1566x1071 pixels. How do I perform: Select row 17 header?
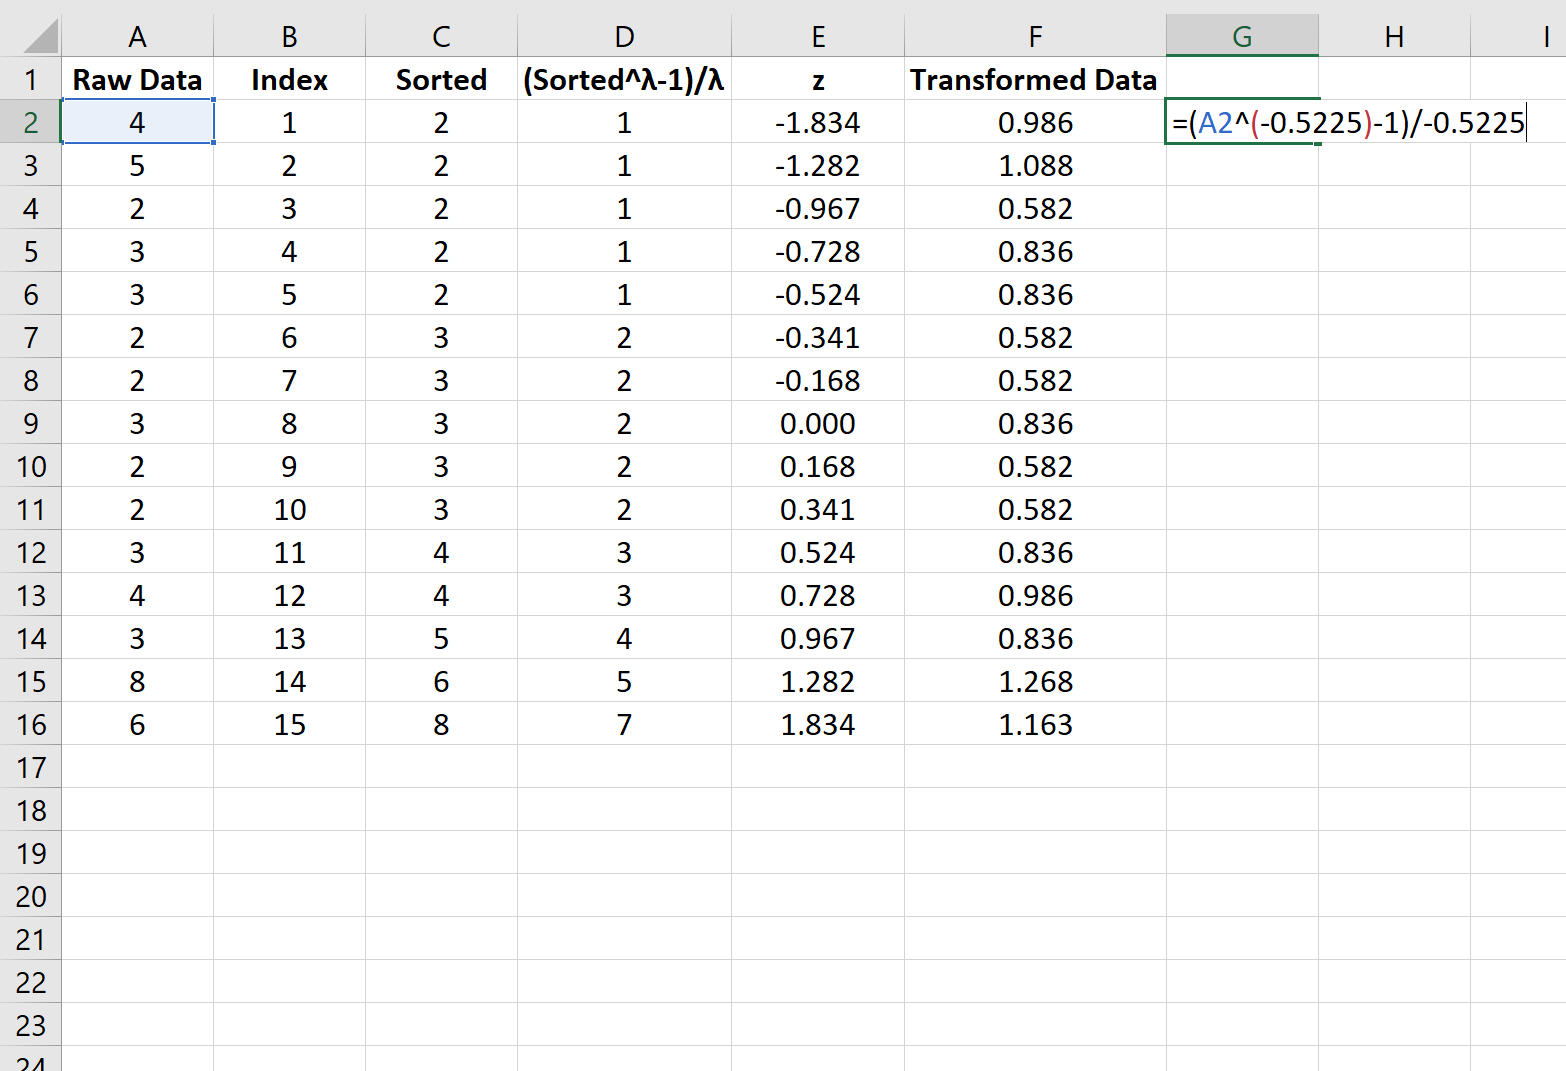point(31,767)
